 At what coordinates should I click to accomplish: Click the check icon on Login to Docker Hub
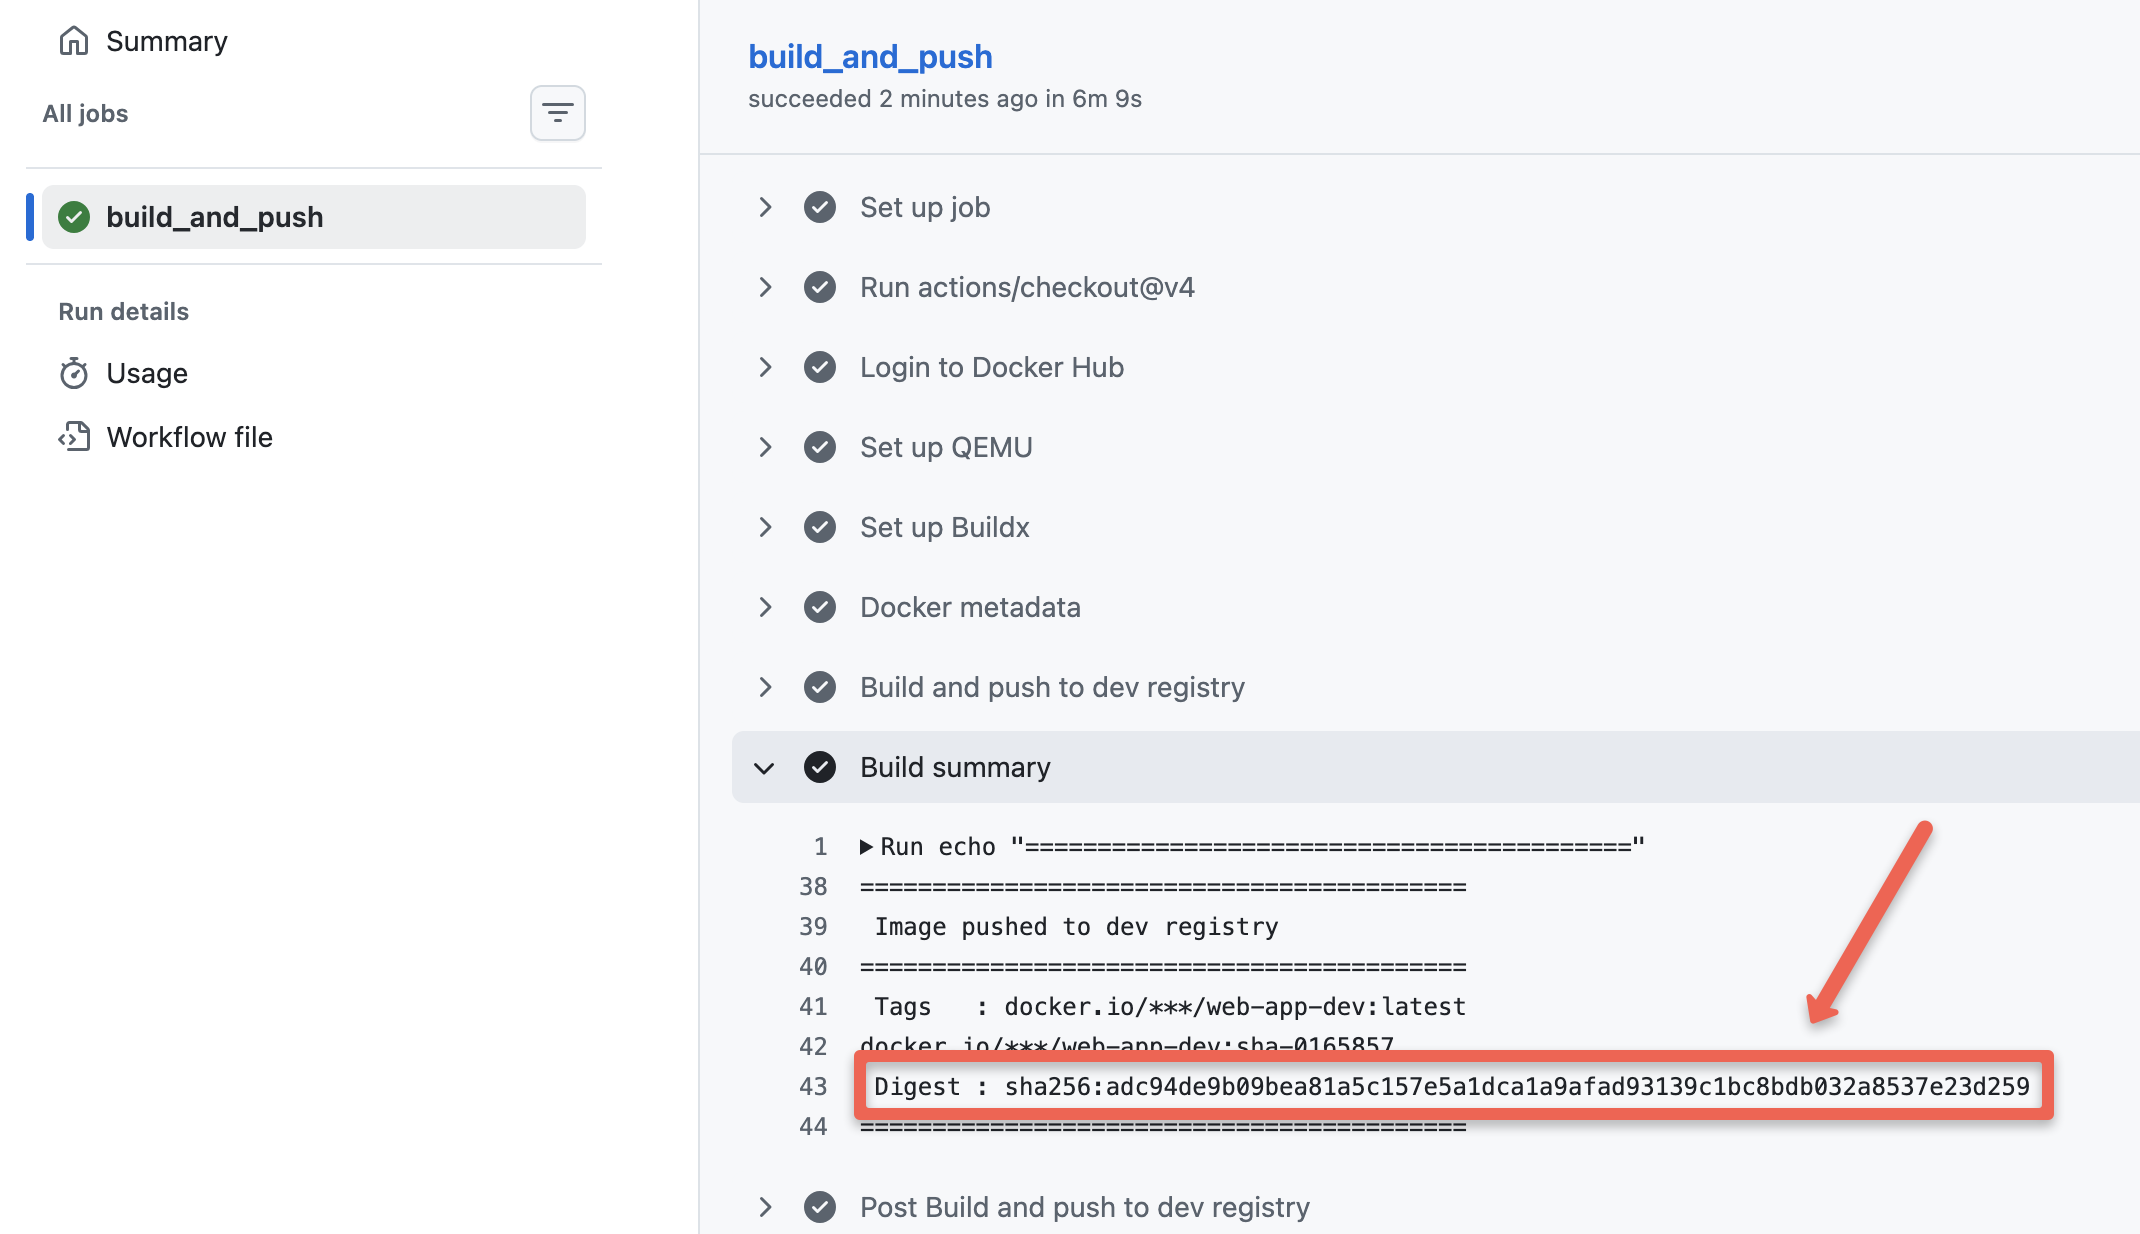[819, 367]
